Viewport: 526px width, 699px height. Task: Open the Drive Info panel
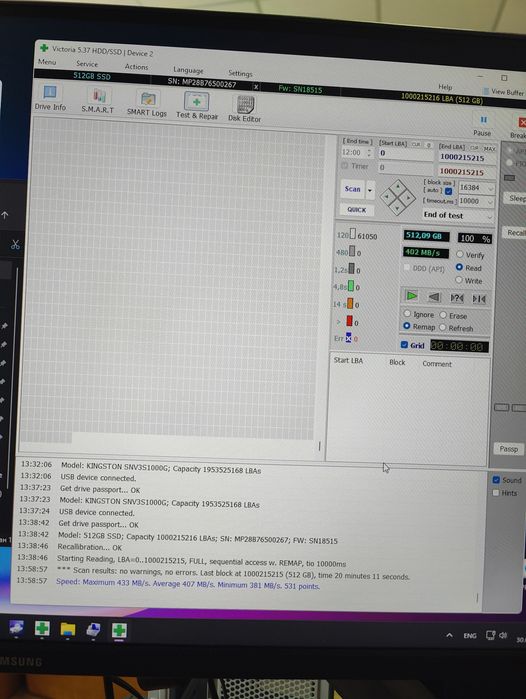(x=50, y=98)
